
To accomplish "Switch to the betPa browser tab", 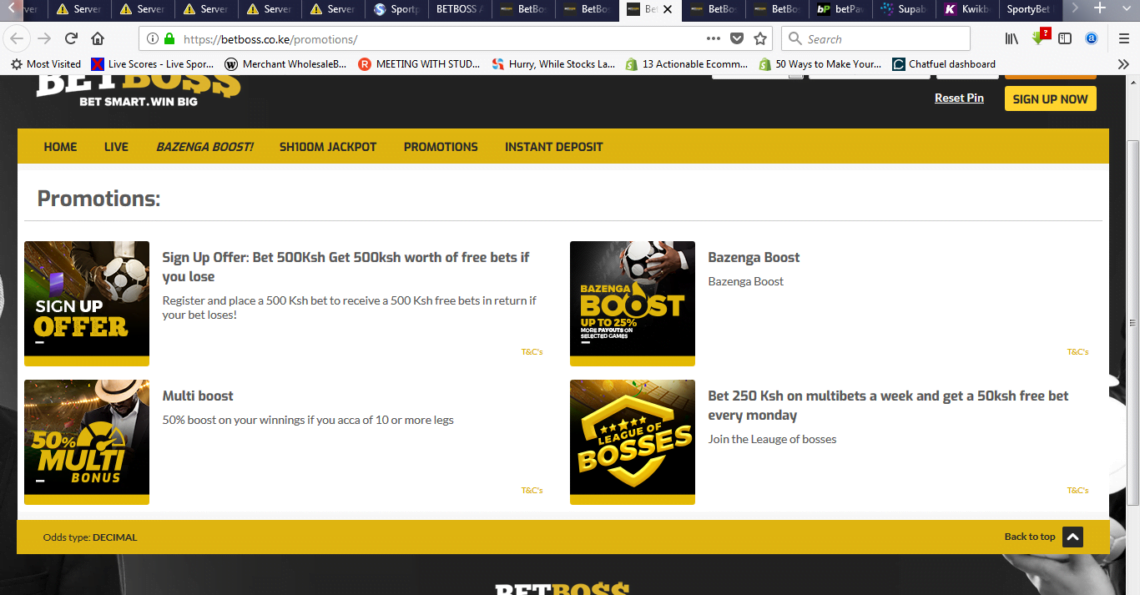I will pyautogui.click(x=840, y=9).
